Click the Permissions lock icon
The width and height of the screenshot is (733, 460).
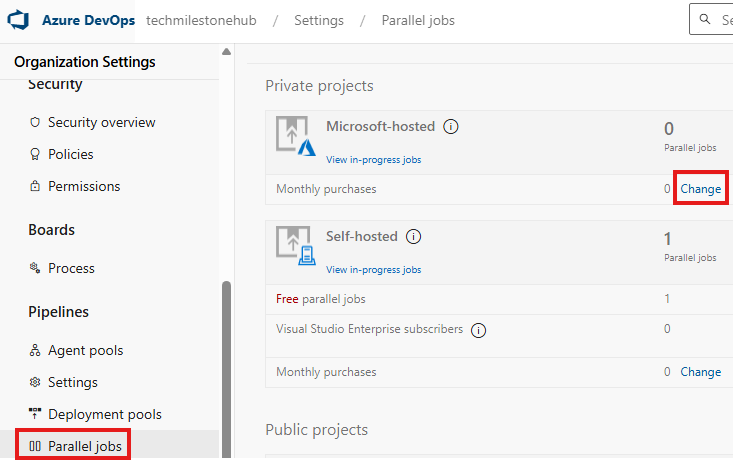[35, 186]
